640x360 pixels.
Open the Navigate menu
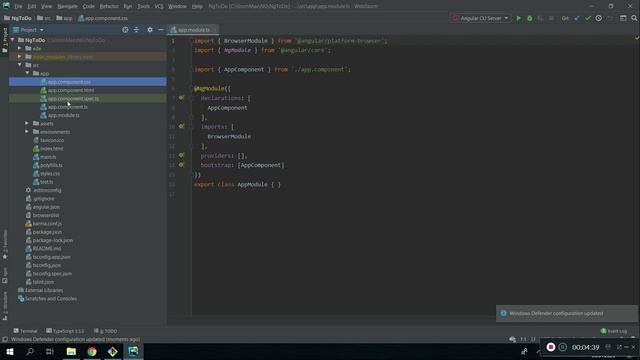coord(67,6)
